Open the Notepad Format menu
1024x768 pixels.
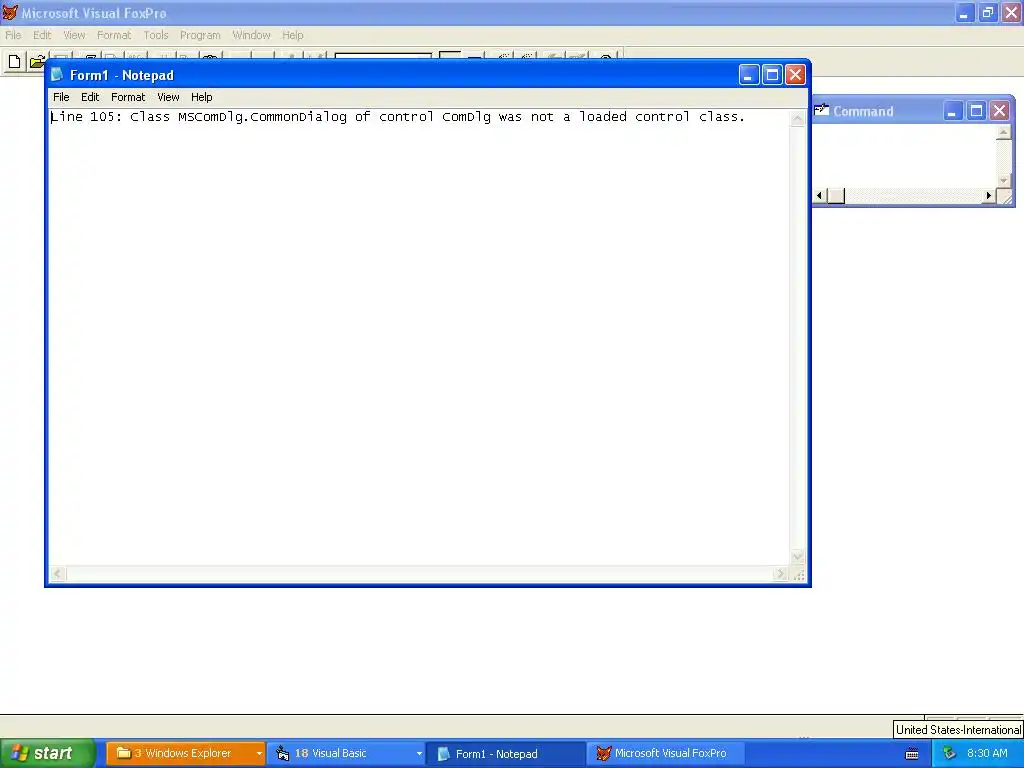128,97
